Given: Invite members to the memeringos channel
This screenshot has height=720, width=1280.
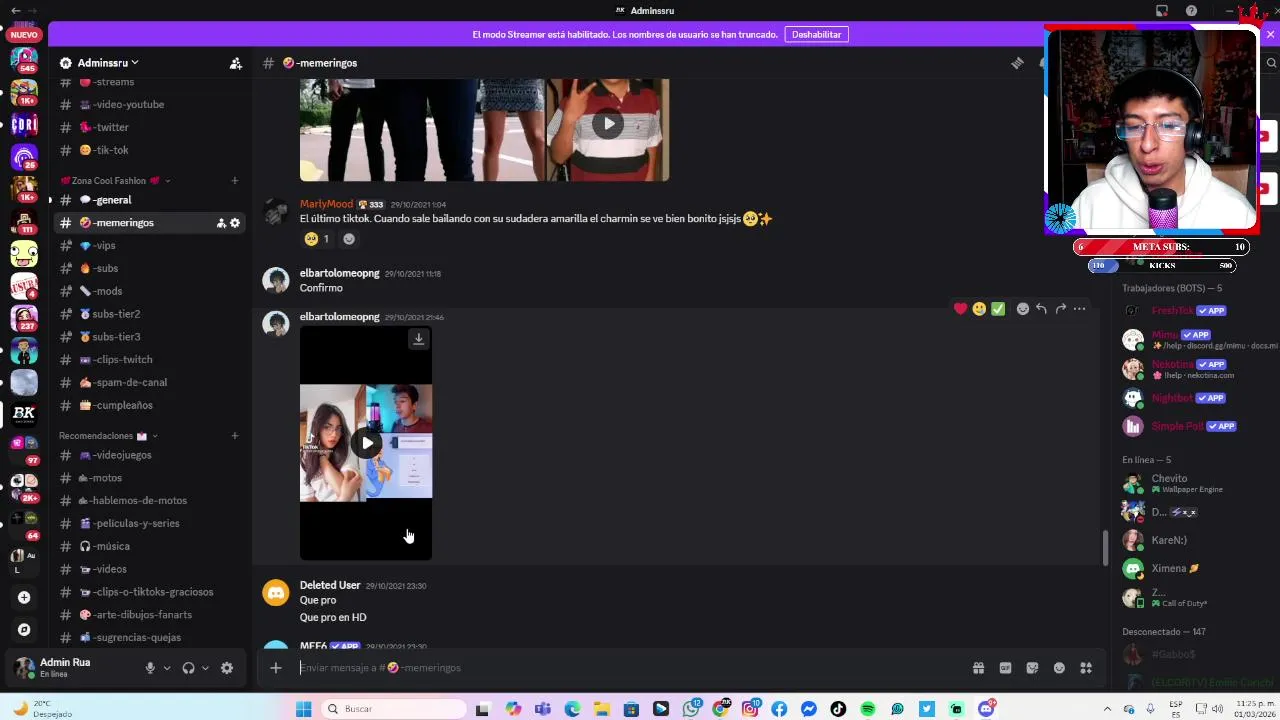Looking at the screenshot, I should pos(221,223).
